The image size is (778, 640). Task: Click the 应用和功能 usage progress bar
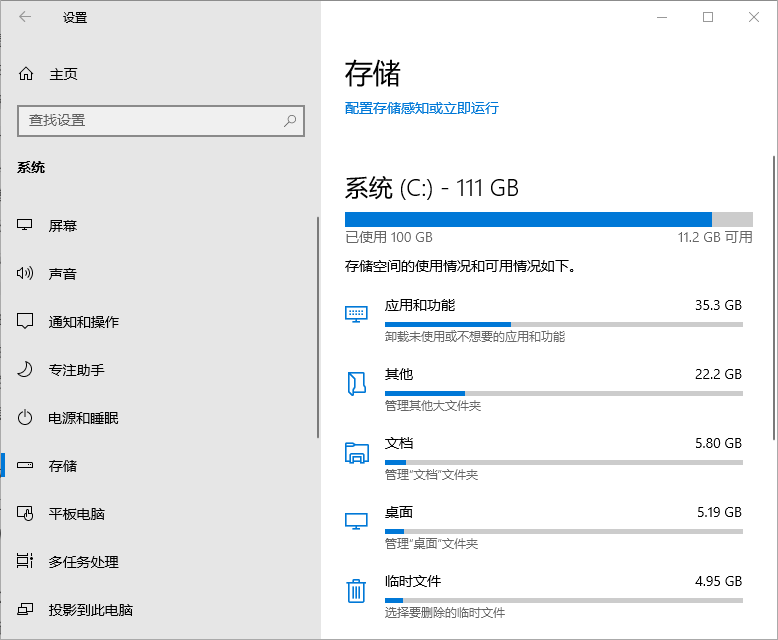pos(564,324)
